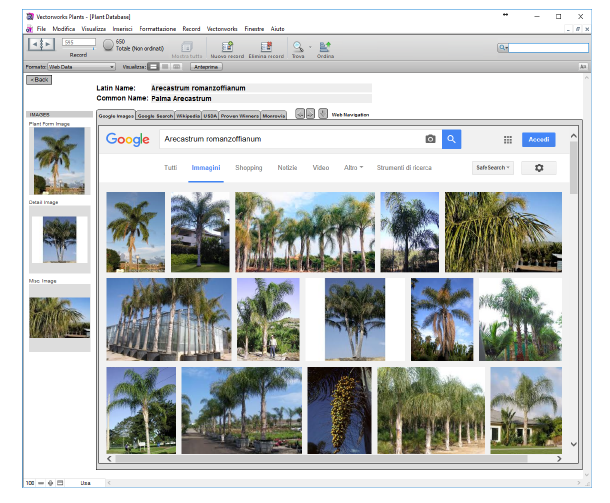Open the Modifica menu
This screenshot has width=610, height=503.
(64, 29)
